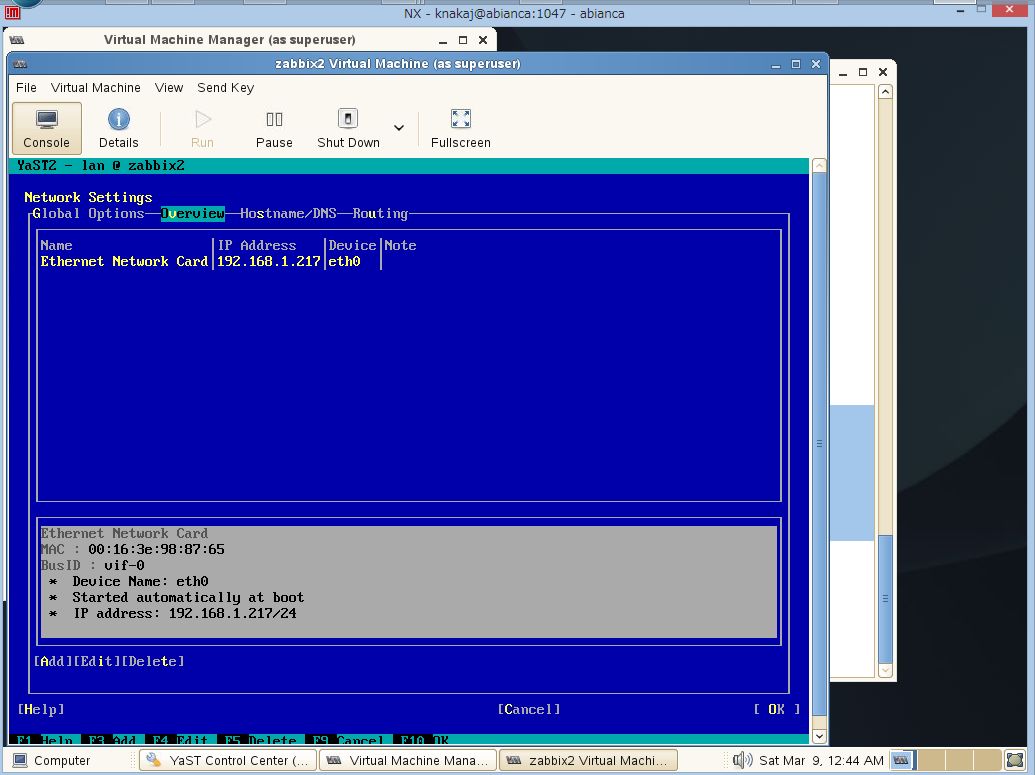Open the VM Details view
The width and height of the screenshot is (1035, 775).
[118, 128]
